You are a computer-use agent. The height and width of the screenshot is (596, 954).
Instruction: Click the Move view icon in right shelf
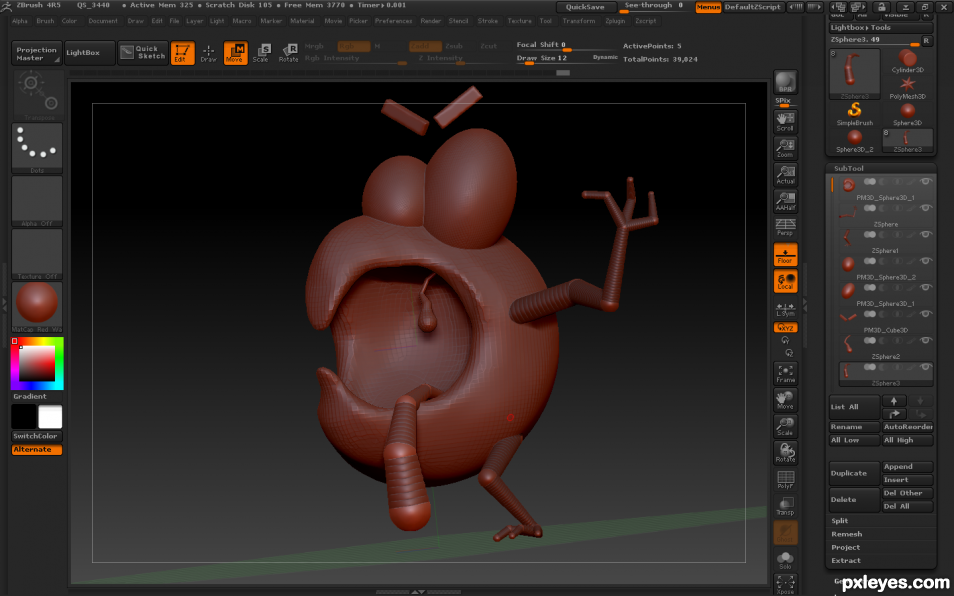(785, 400)
